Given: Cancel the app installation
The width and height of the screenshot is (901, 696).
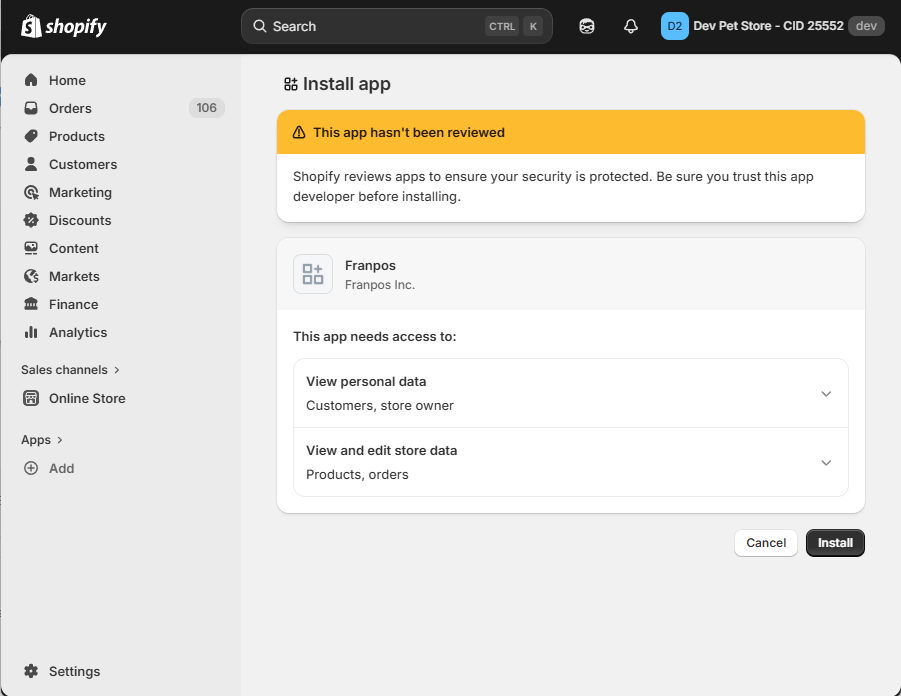Looking at the screenshot, I should point(766,543).
